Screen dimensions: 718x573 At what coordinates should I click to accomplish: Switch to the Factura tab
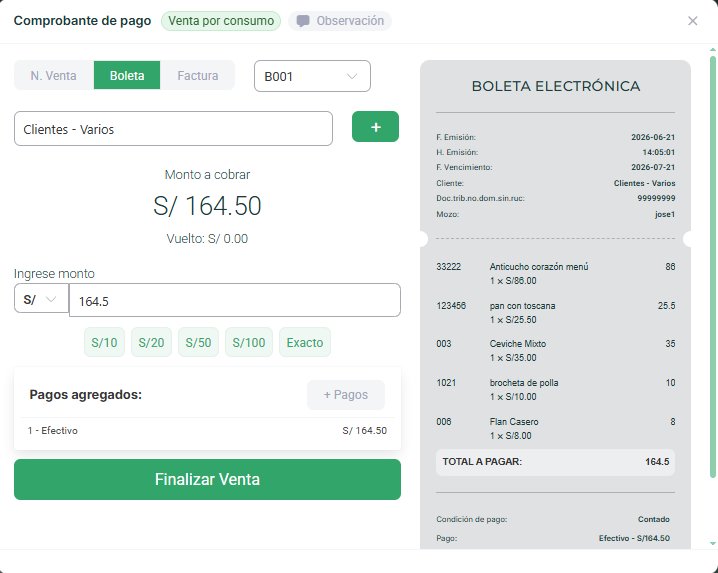point(197,76)
